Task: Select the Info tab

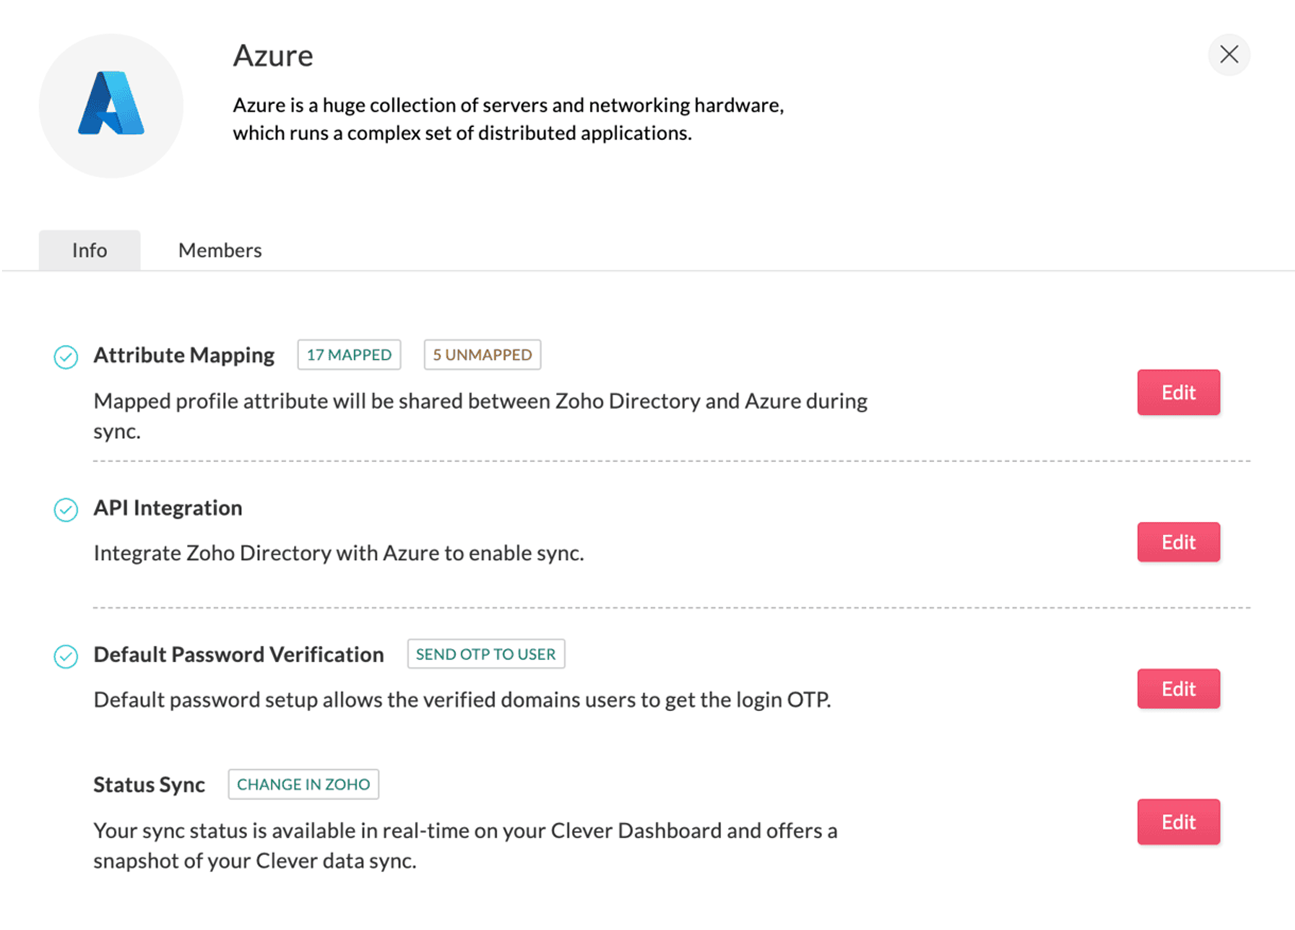Action: (89, 250)
